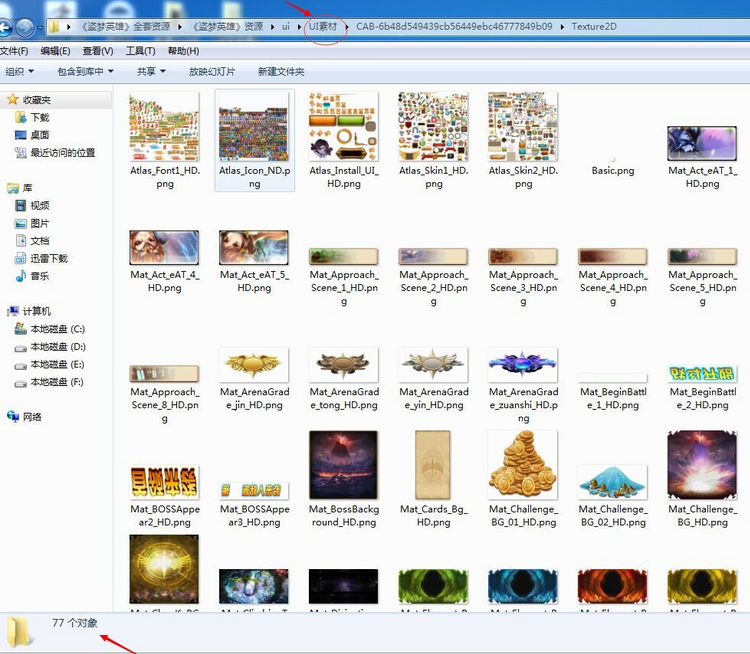Select Mat_BossBackground_HD.png thumbnail

pyautogui.click(x=343, y=465)
